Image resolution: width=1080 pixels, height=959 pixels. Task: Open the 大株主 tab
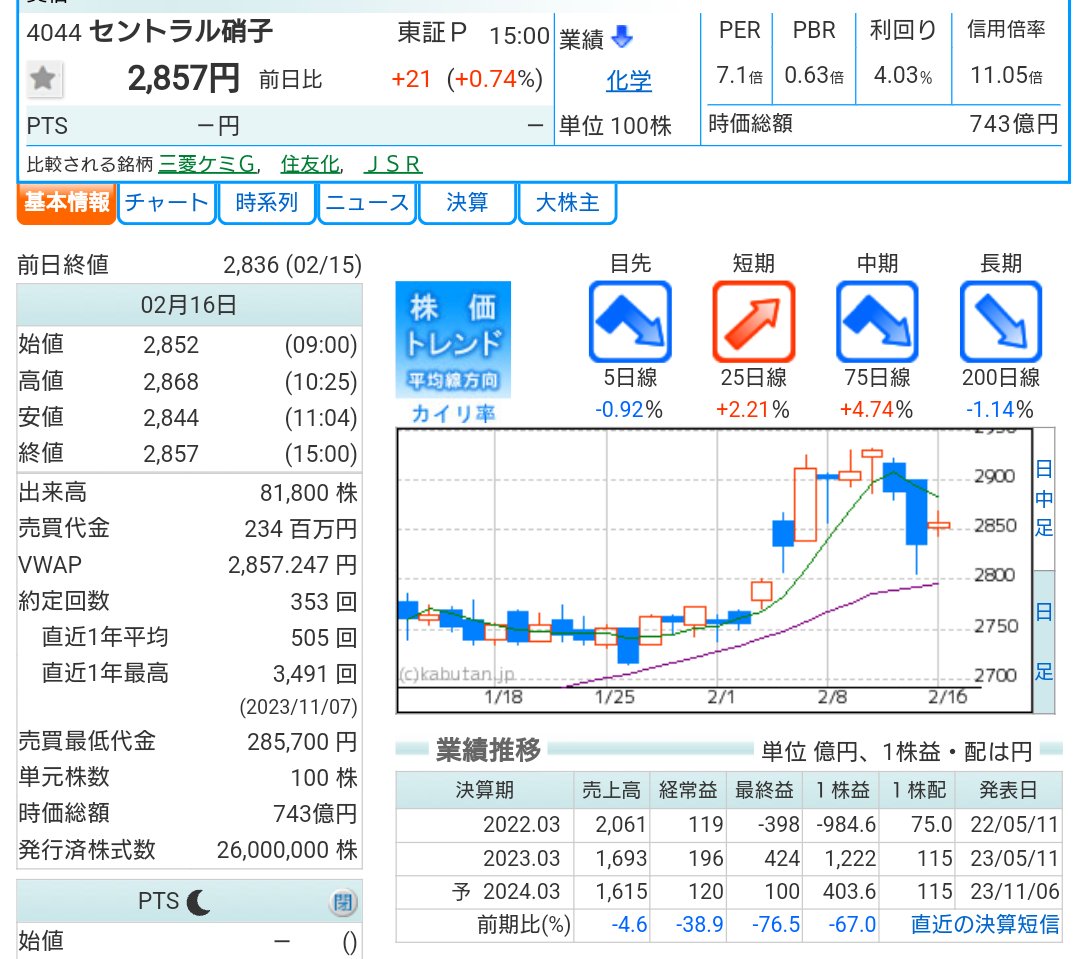click(567, 204)
